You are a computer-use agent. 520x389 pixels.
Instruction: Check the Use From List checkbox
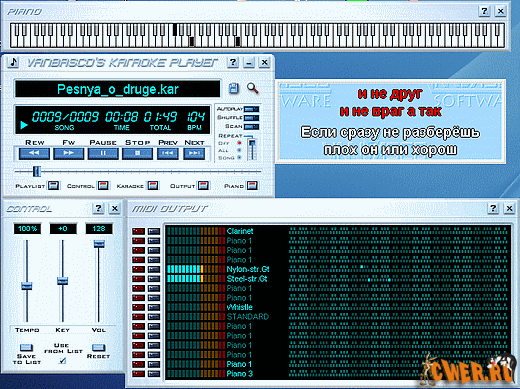(62, 361)
